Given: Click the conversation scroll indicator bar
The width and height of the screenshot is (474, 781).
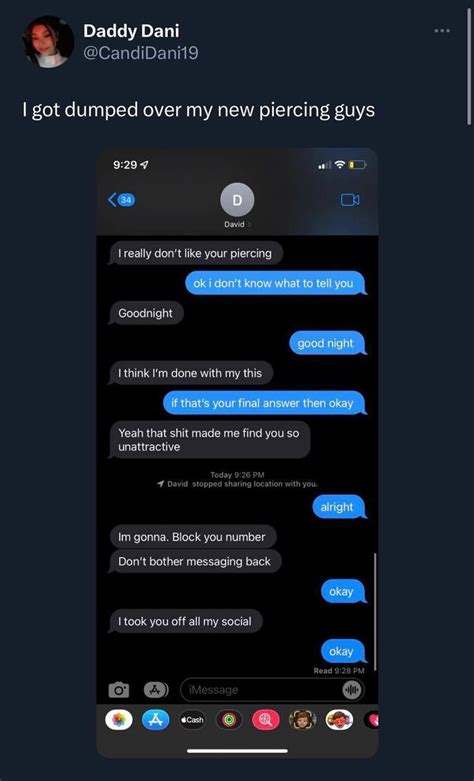Looking at the screenshot, I should 374,612.
